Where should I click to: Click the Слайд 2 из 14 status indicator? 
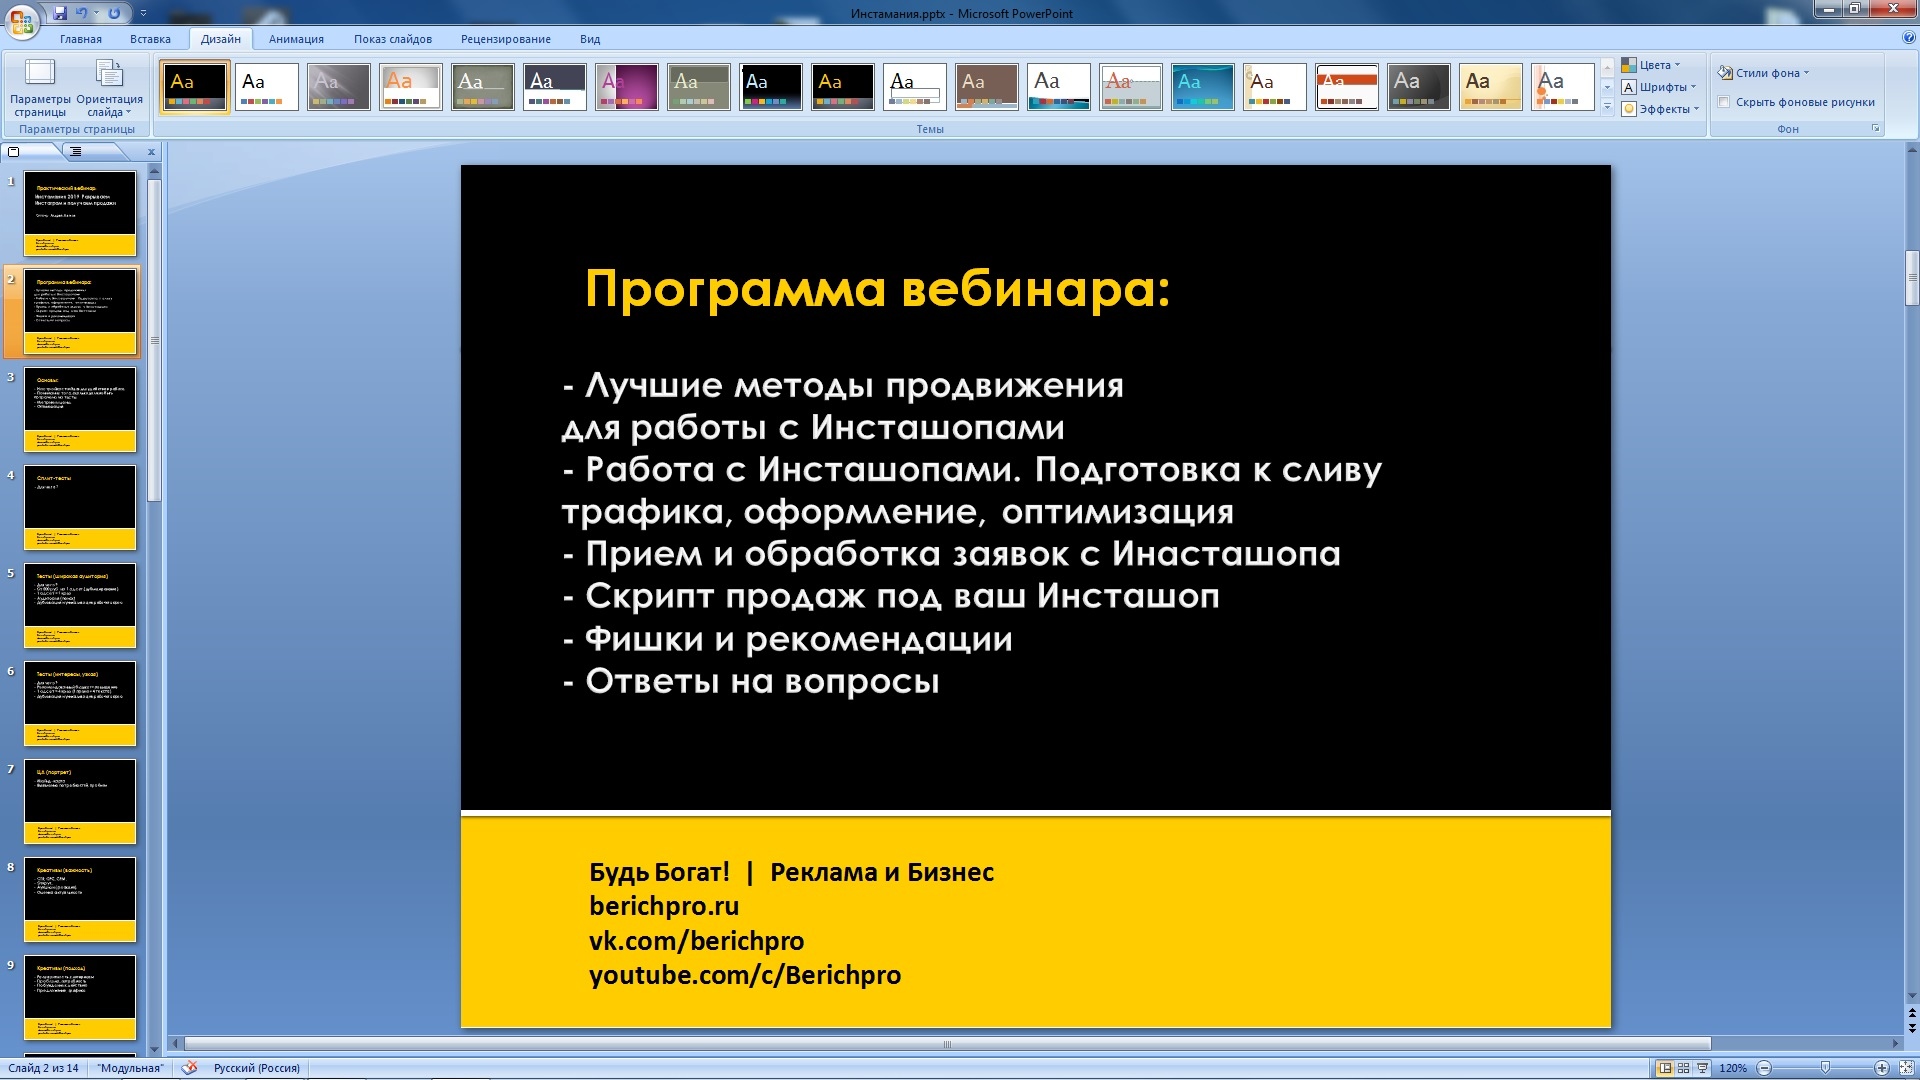(x=43, y=1068)
